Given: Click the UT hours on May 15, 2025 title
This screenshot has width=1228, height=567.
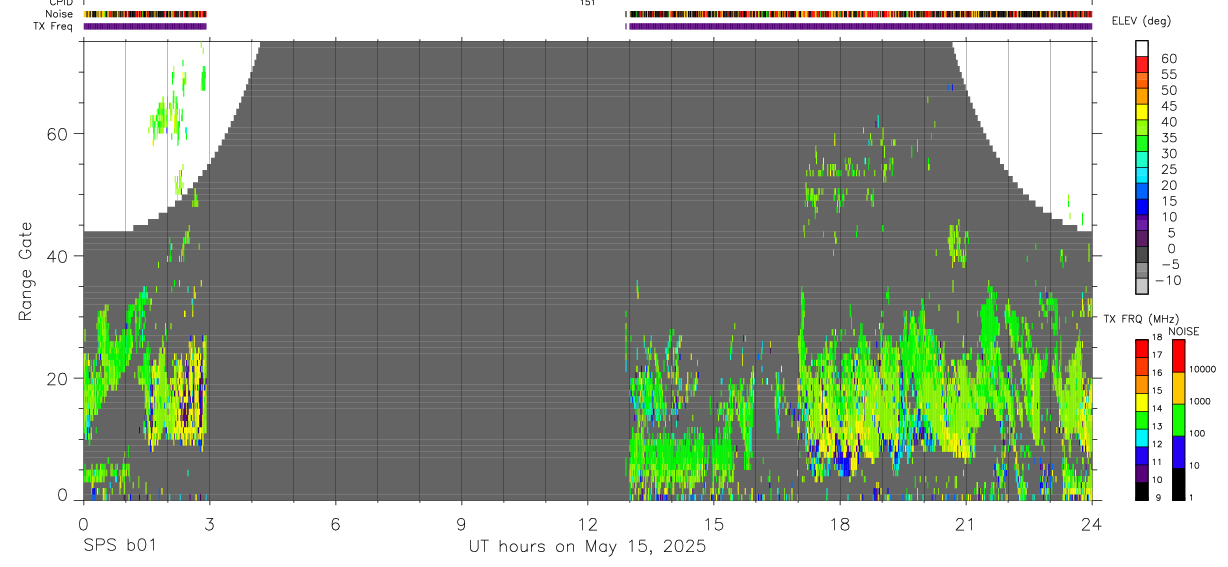Looking at the screenshot, I should (587, 547).
